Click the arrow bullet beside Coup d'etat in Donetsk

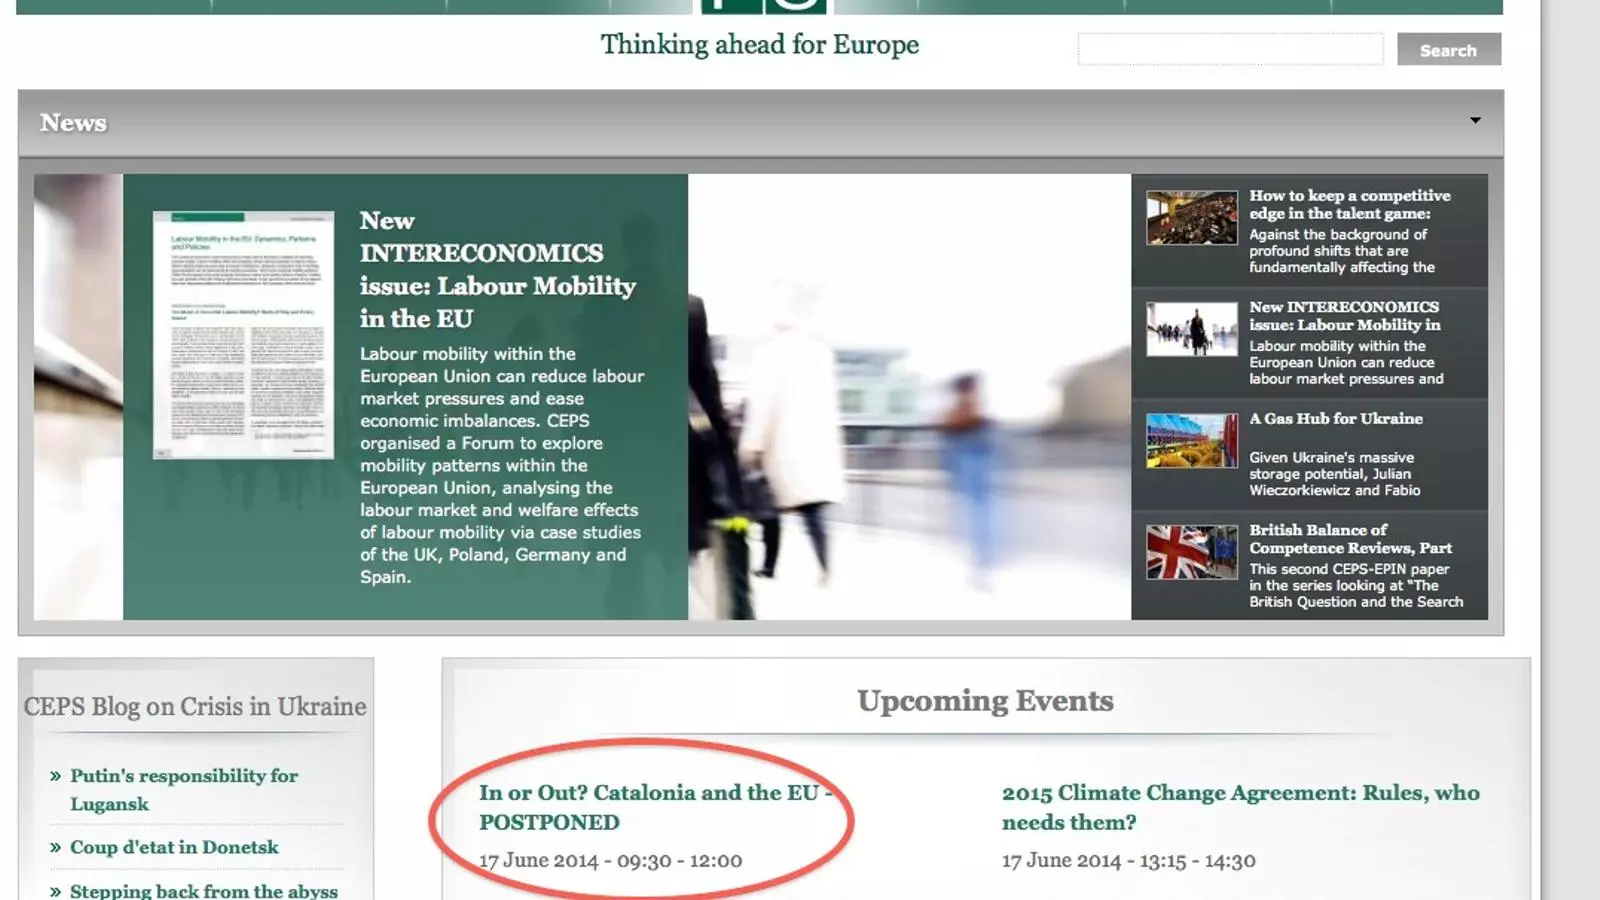(x=56, y=847)
